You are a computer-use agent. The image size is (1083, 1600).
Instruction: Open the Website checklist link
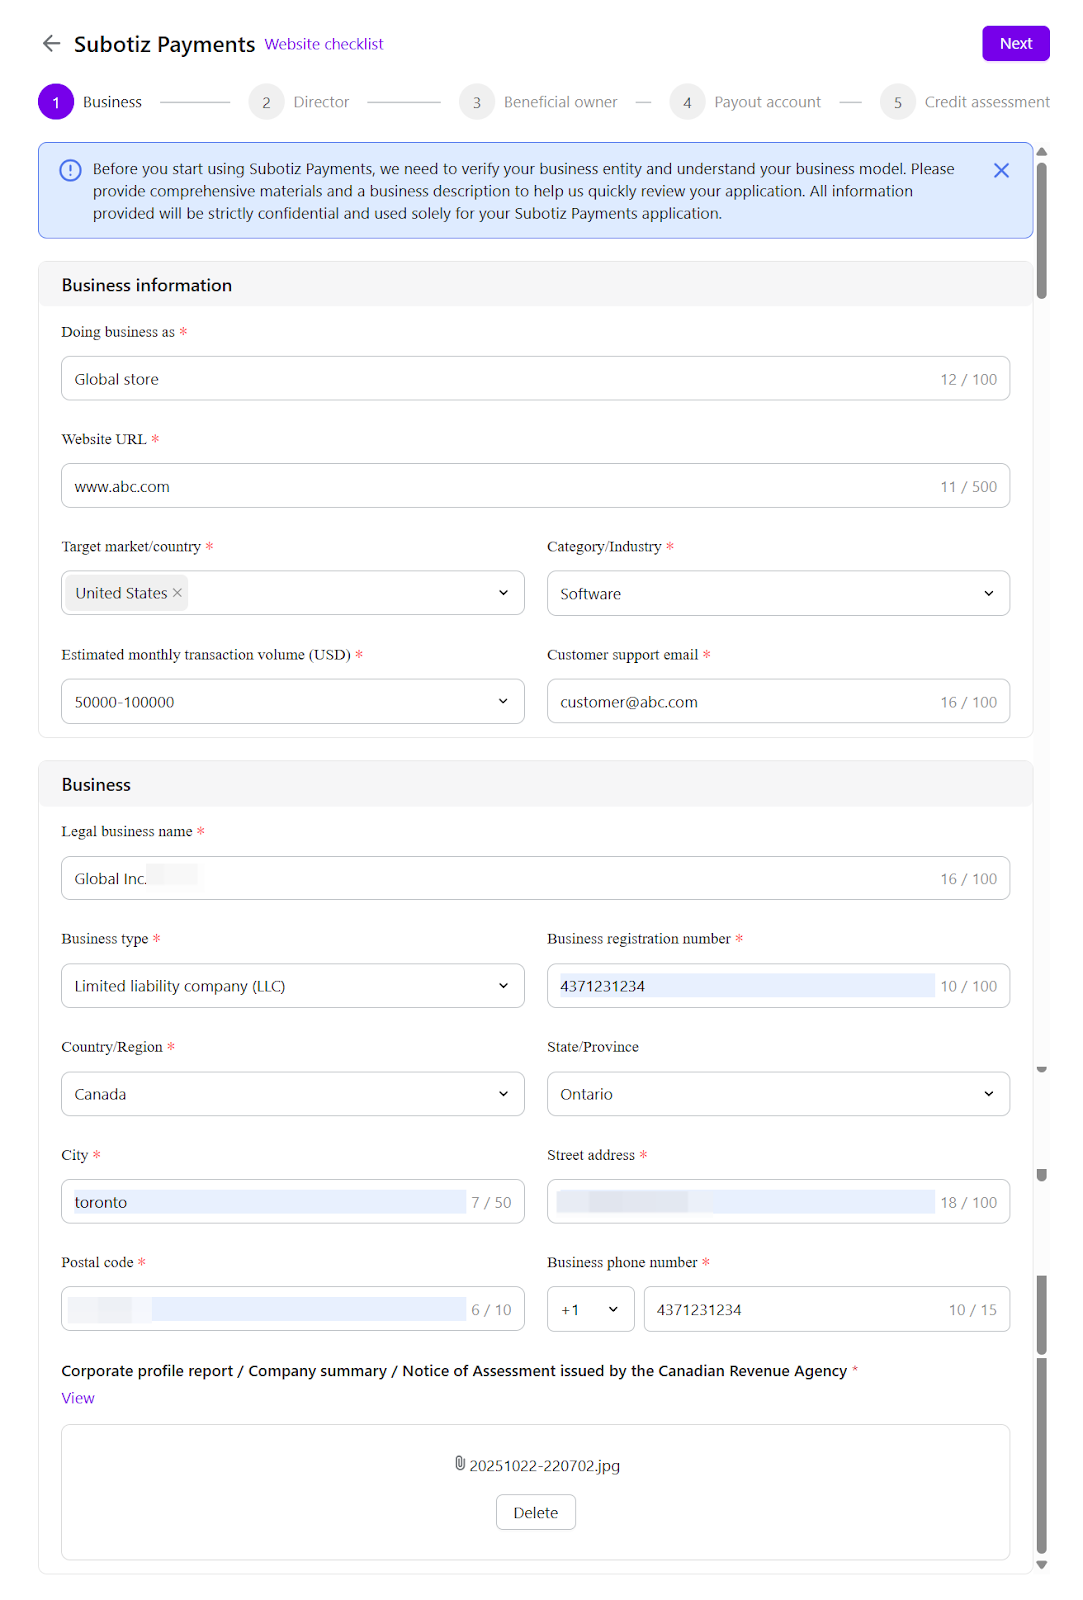tap(324, 44)
